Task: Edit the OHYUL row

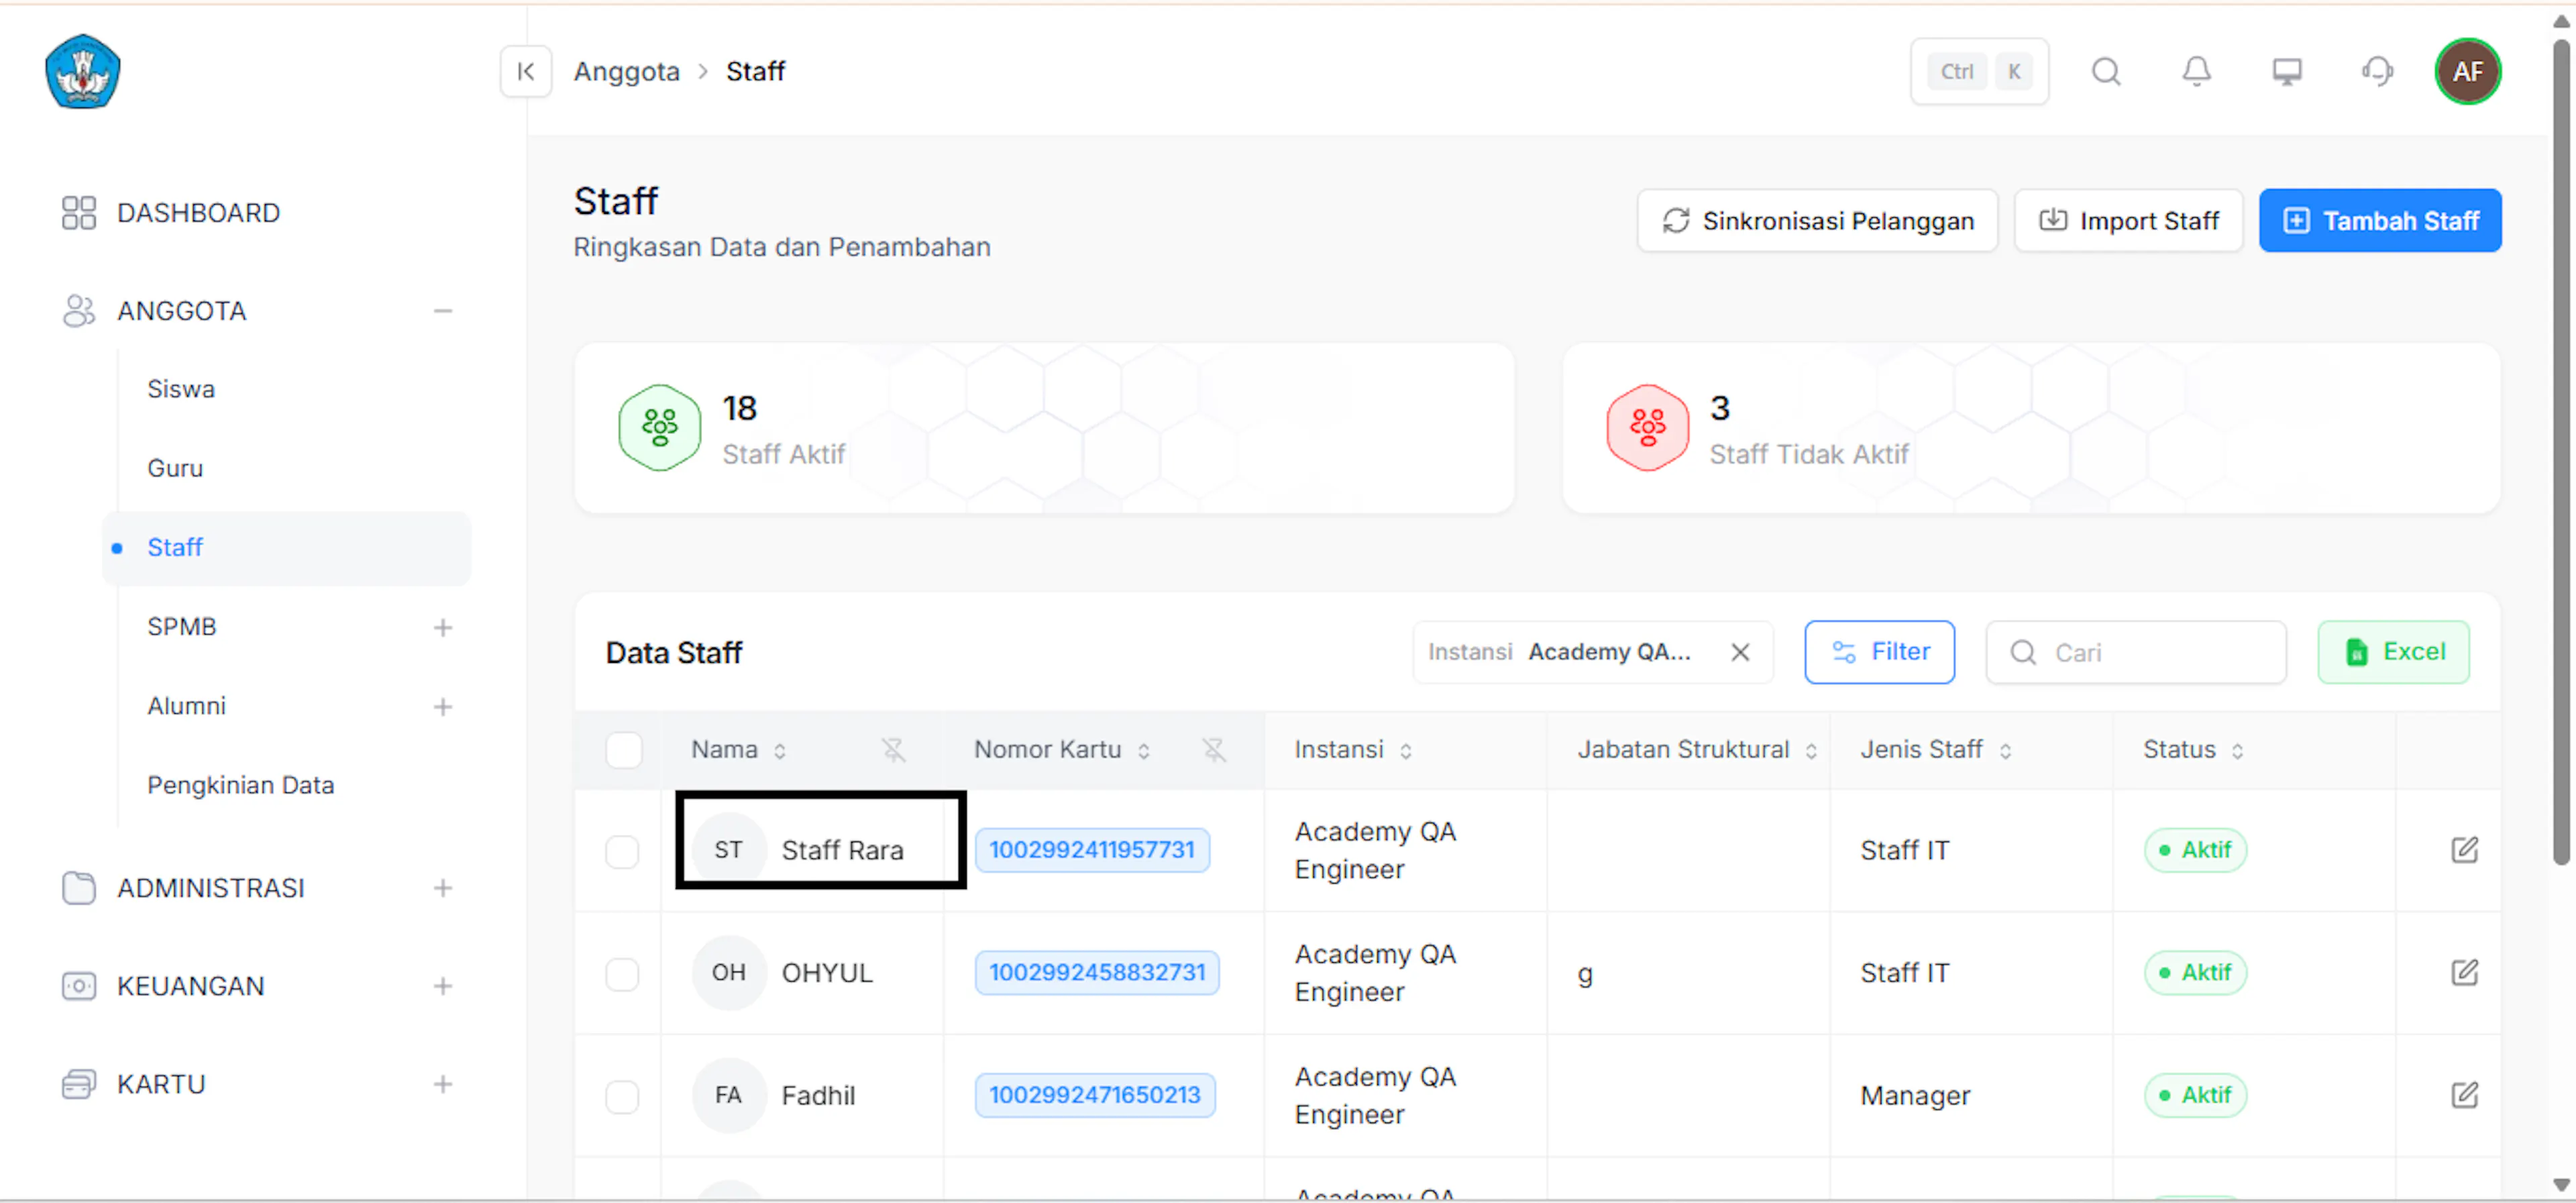Action: [2464, 973]
